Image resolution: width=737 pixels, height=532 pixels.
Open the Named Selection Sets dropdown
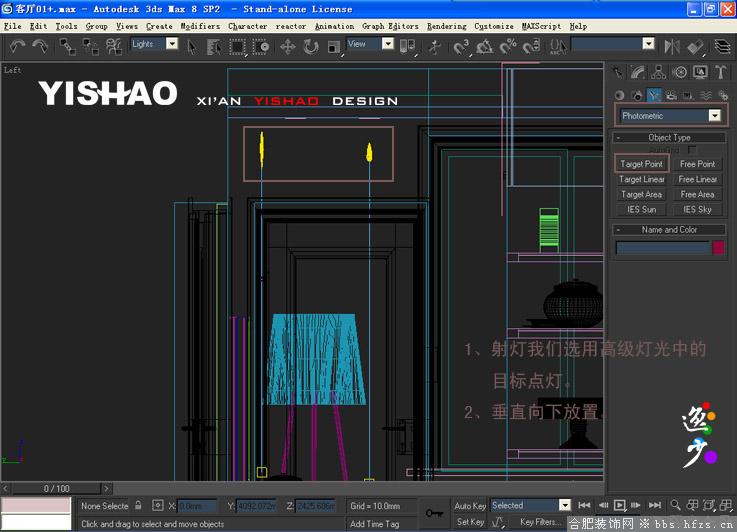(649, 44)
